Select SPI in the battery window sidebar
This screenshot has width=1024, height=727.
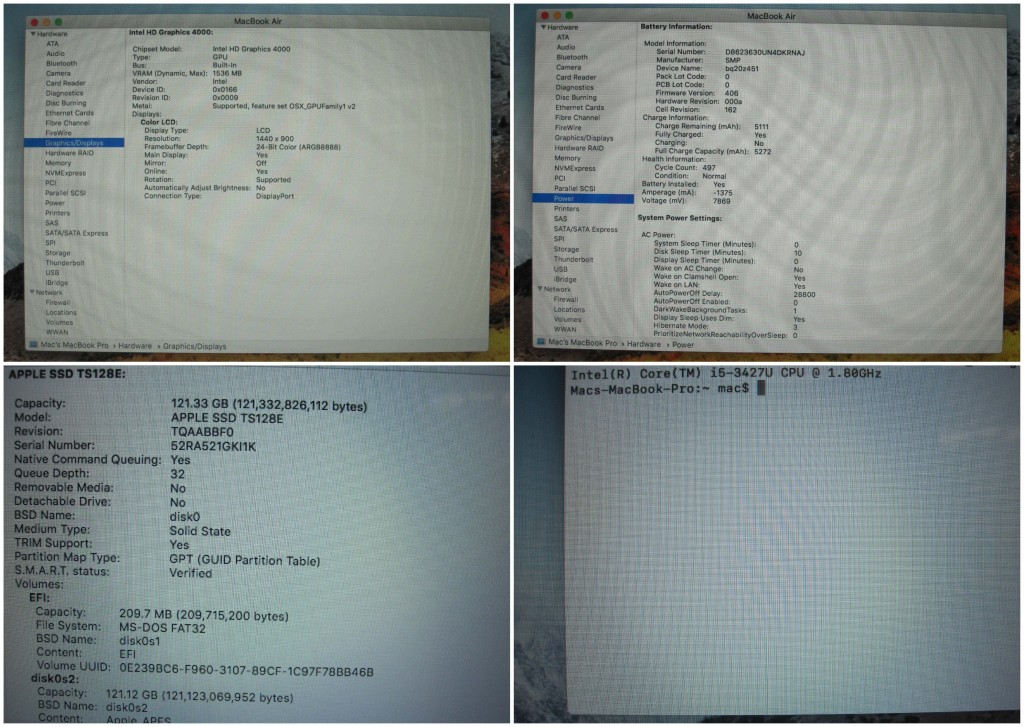(559, 238)
